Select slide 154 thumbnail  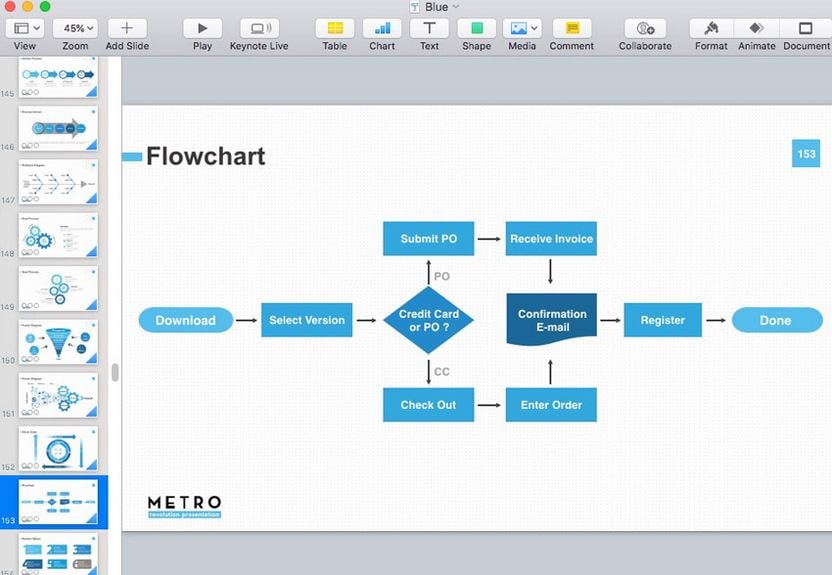point(58,554)
